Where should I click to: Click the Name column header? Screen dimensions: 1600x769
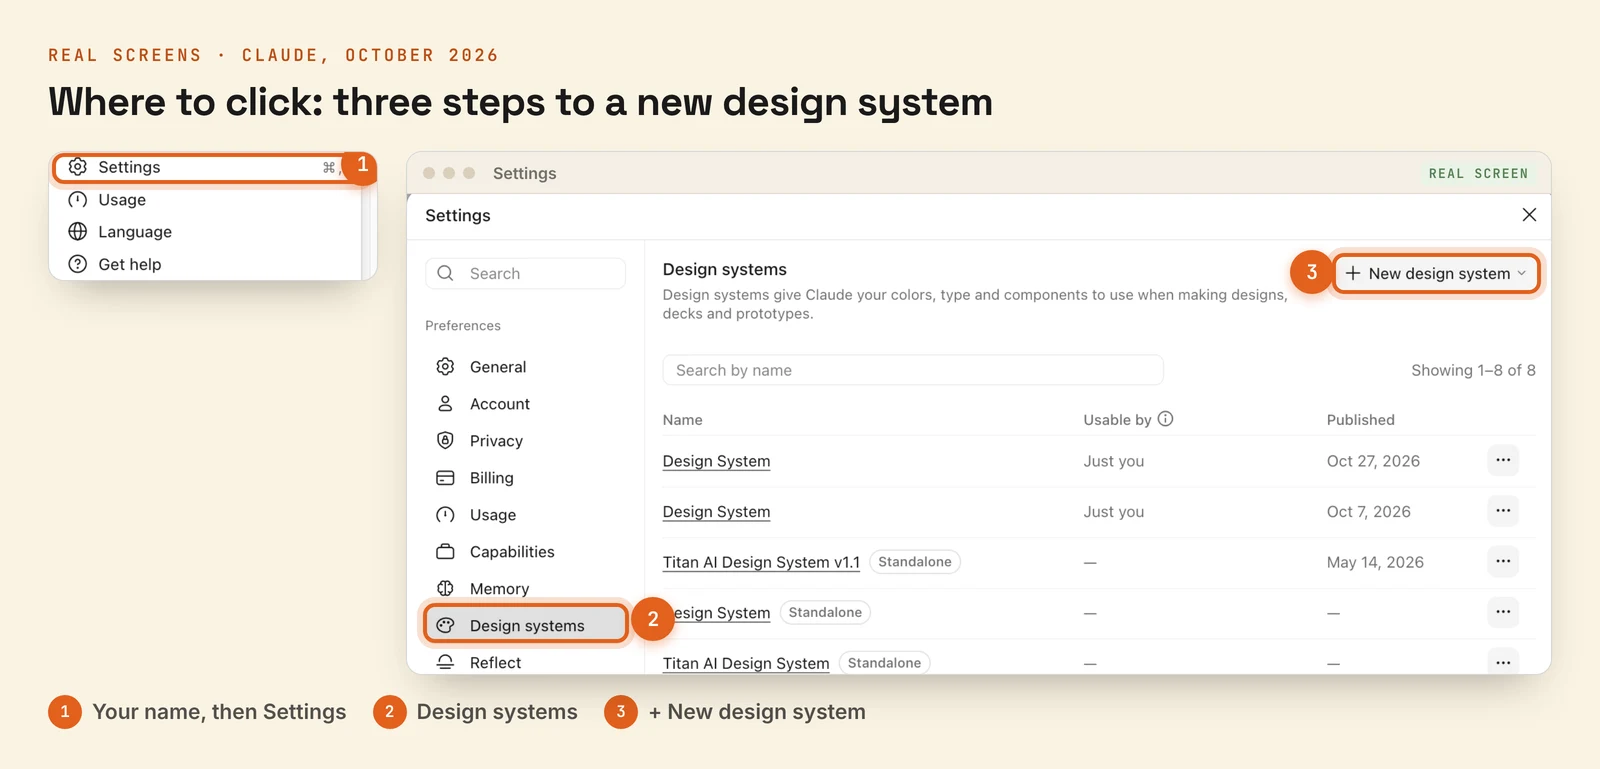(683, 420)
